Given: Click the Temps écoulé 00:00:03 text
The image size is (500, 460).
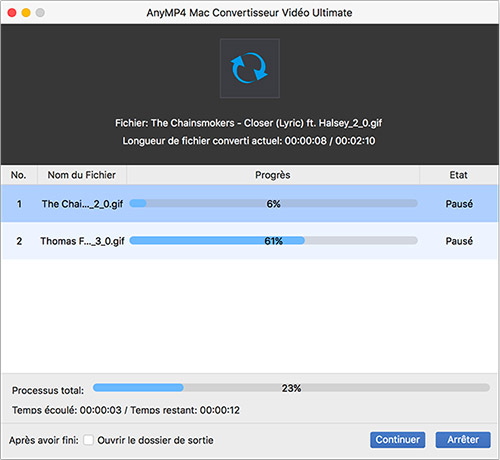Looking at the screenshot, I should click(67, 410).
